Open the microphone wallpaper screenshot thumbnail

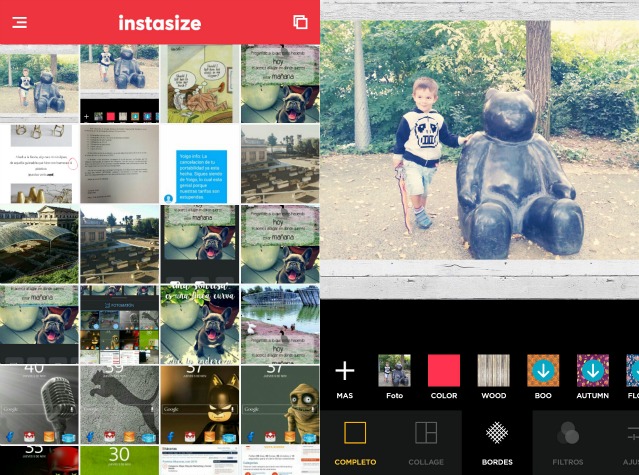39,405
